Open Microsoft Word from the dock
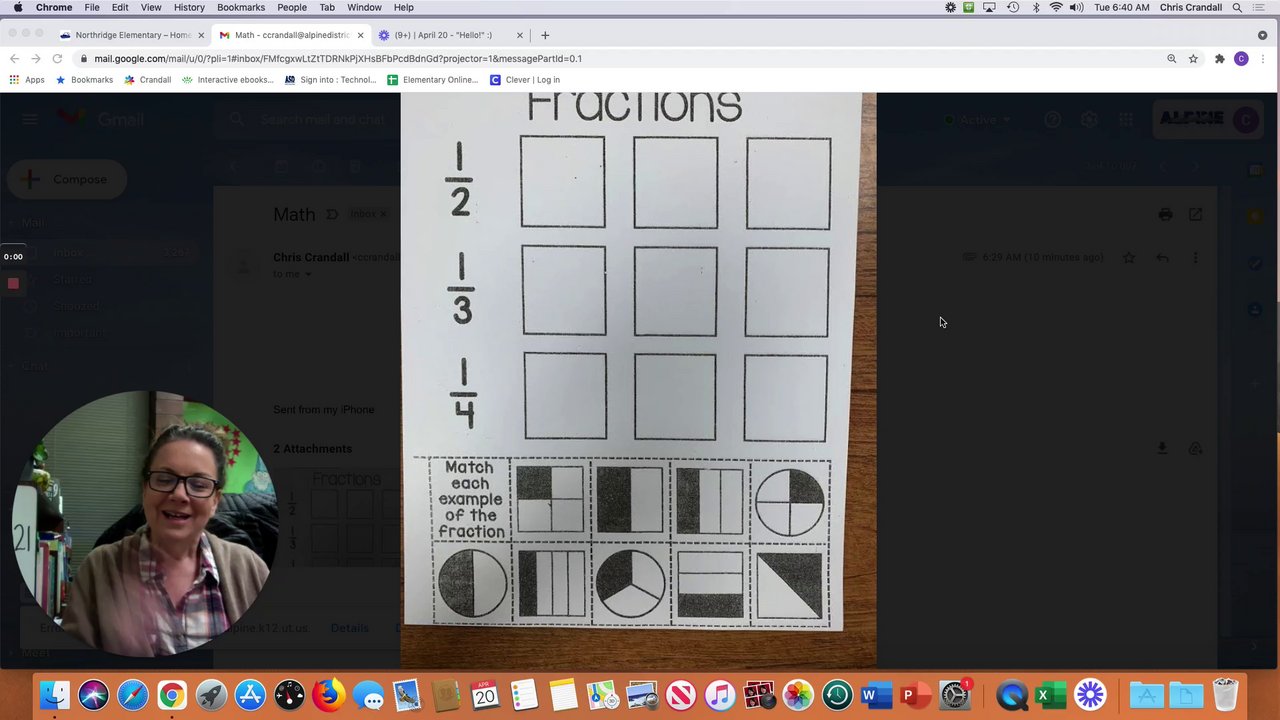The height and width of the screenshot is (720, 1280). click(876, 695)
